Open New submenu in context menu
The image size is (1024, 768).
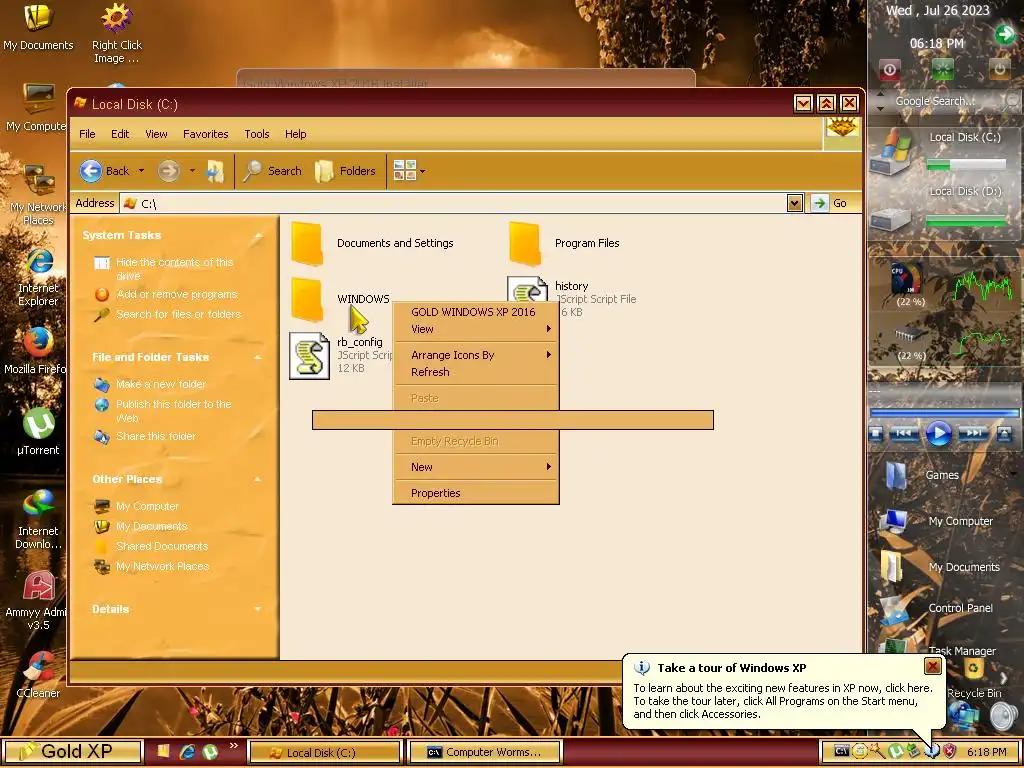pos(475,467)
